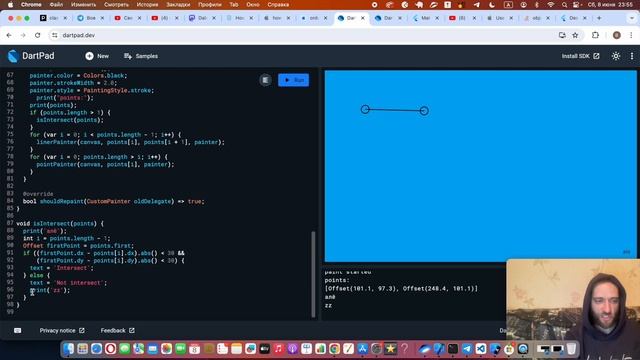Click code line 'bool shouldRepaint' on line 84
640x360 pixels.
click(x=113, y=201)
